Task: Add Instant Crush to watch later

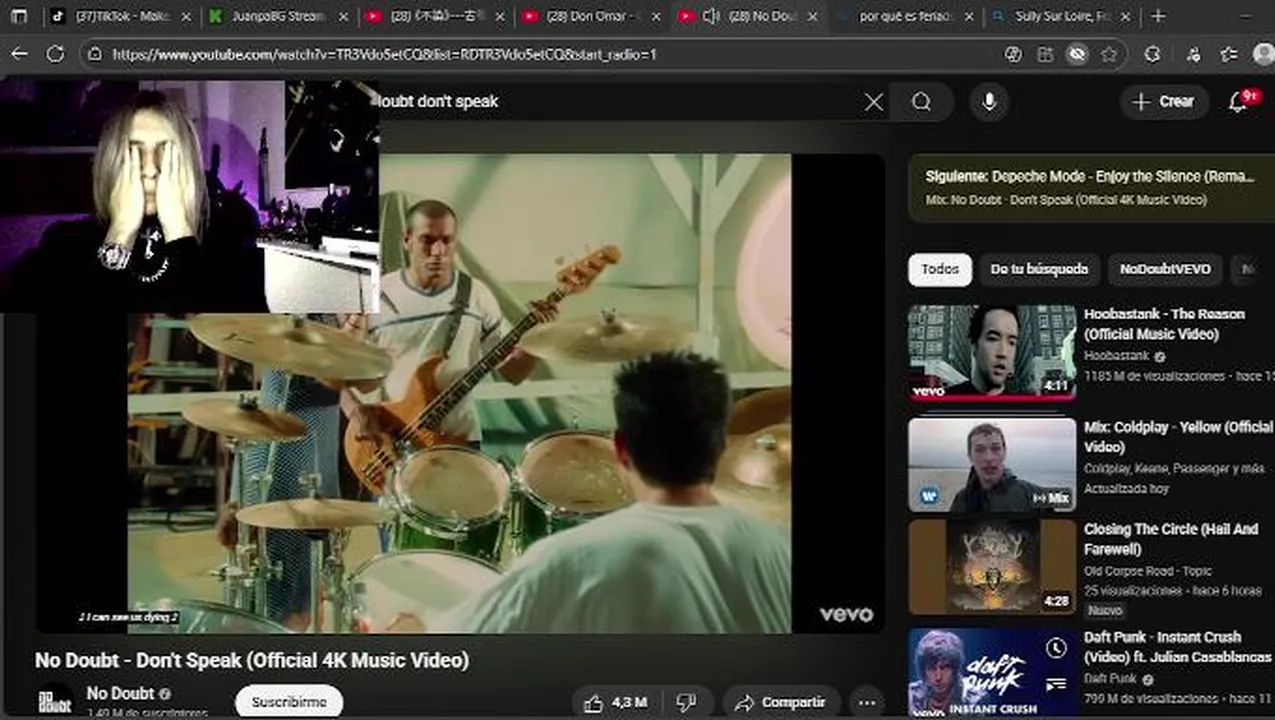Action: tap(1056, 649)
